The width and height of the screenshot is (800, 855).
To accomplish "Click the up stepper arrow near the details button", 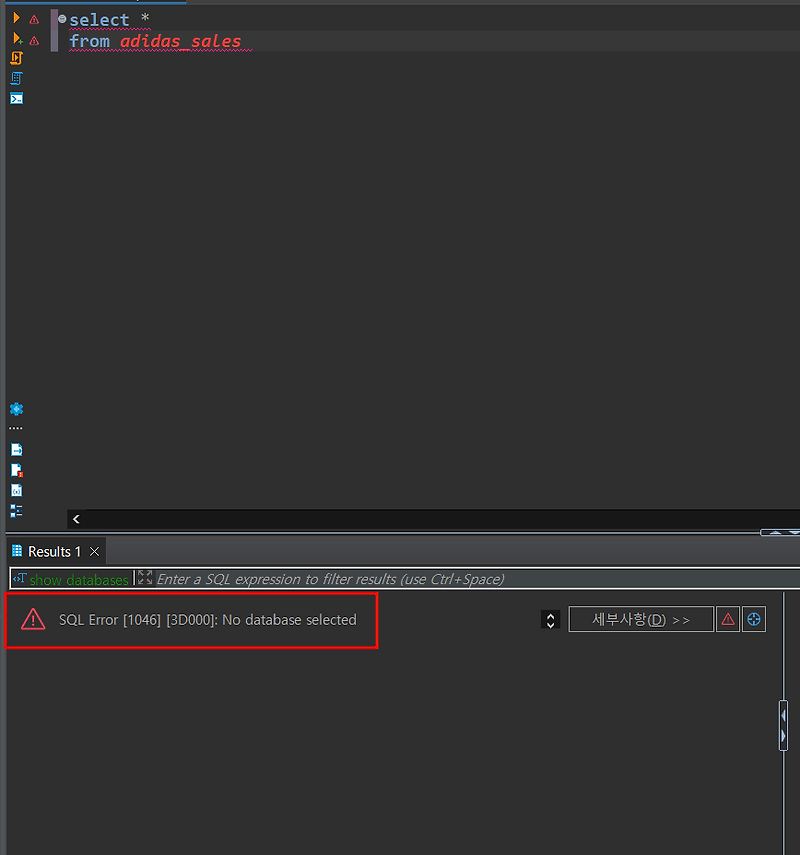I will pos(549,613).
